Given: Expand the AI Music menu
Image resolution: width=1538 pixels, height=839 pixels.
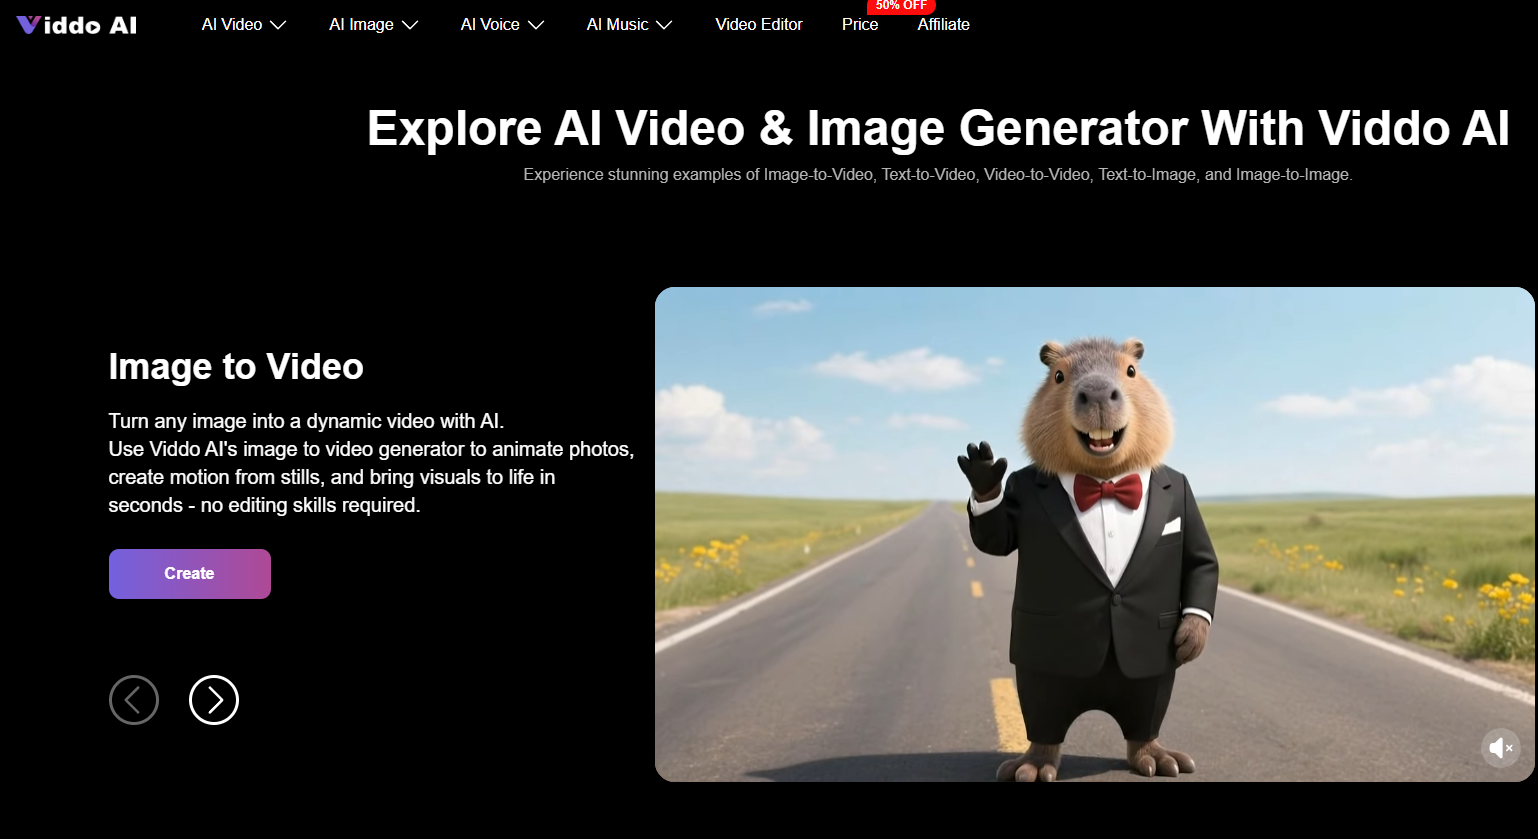Looking at the screenshot, I should pos(629,24).
